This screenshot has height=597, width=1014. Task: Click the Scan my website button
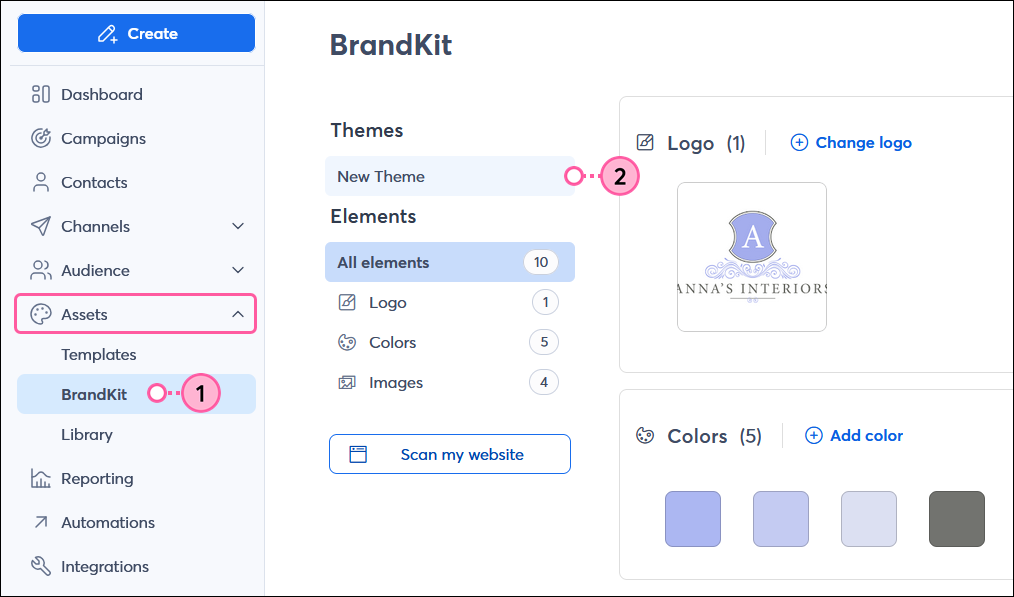[x=449, y=454]
